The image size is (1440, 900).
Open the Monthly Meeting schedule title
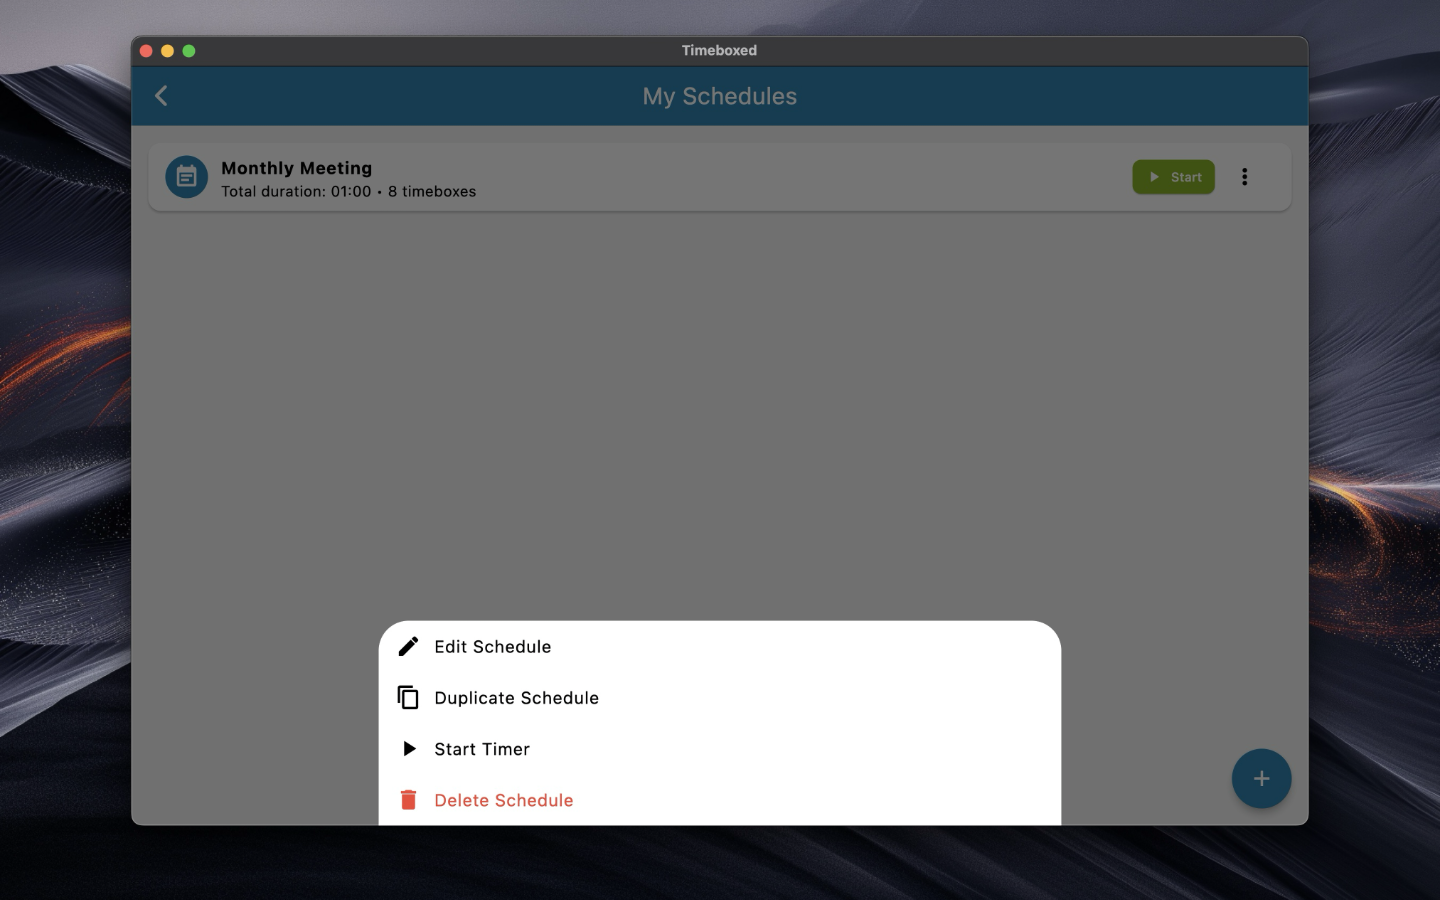(x=296, y=168)
